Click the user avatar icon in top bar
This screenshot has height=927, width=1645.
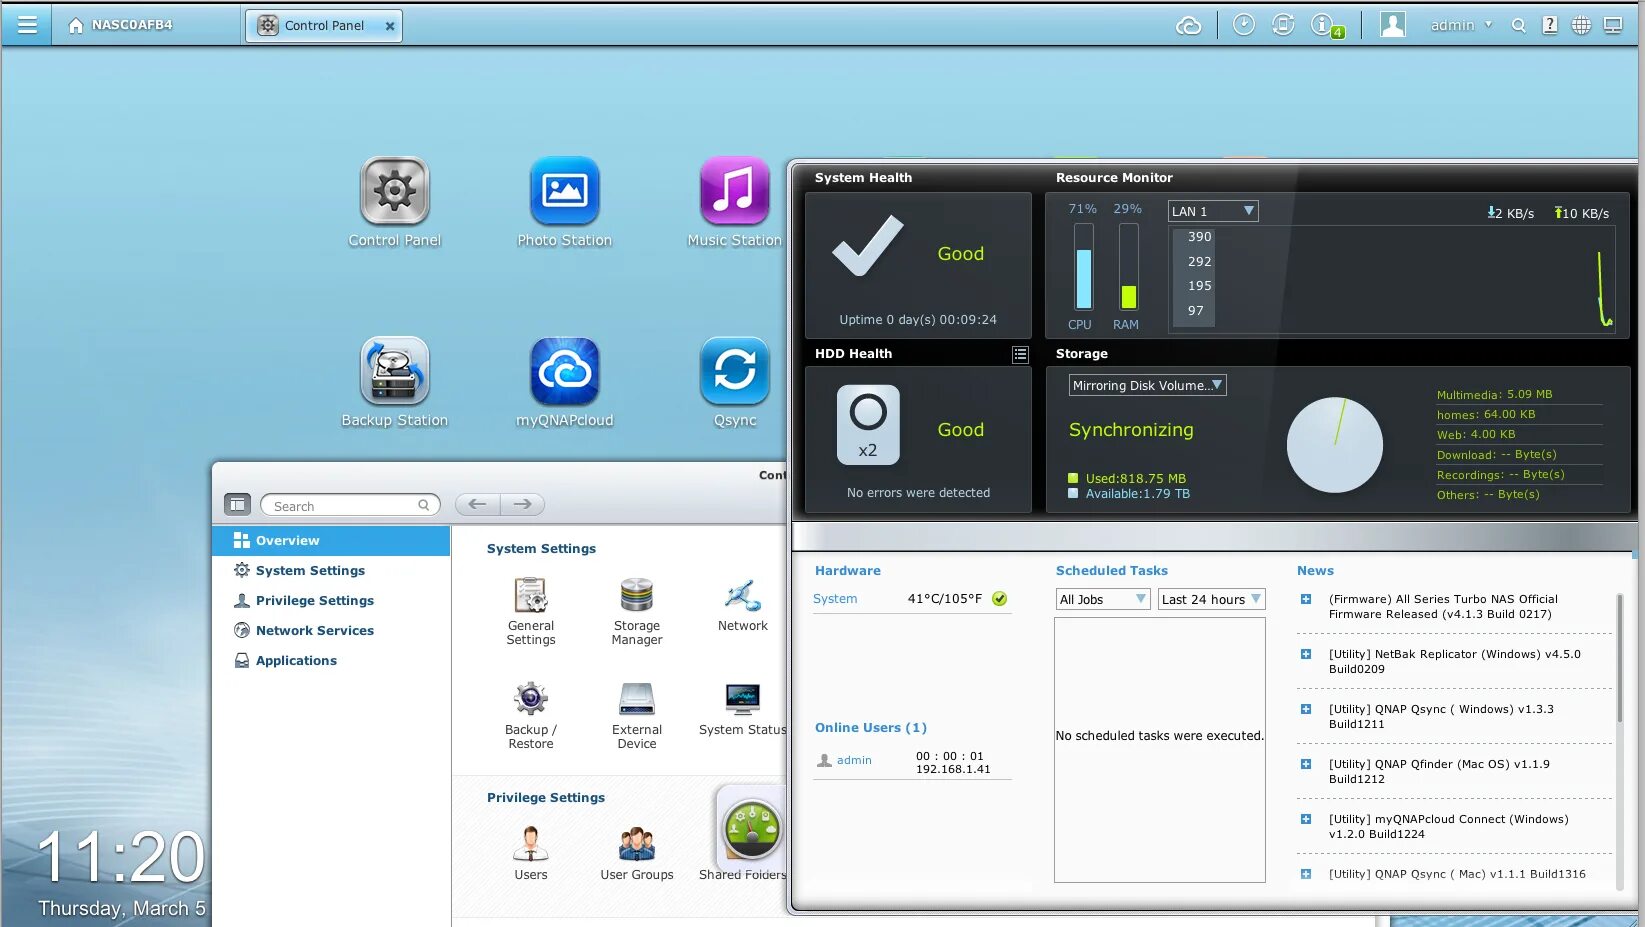coord(1393,25)
